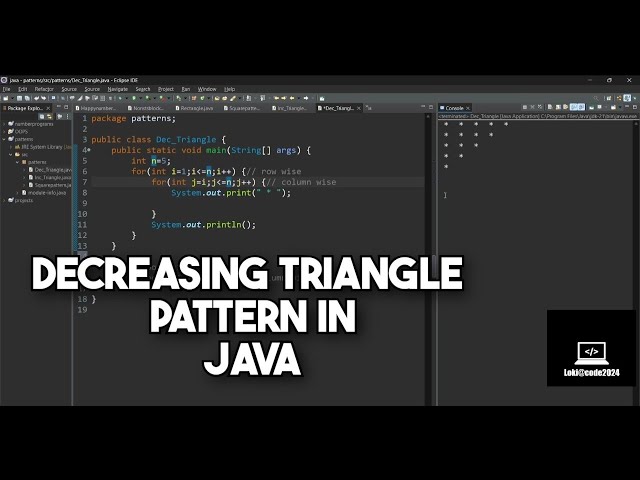This screenshot has height=480, width=640.
Task: Close the Console tab
Action: tap(468, 108)
